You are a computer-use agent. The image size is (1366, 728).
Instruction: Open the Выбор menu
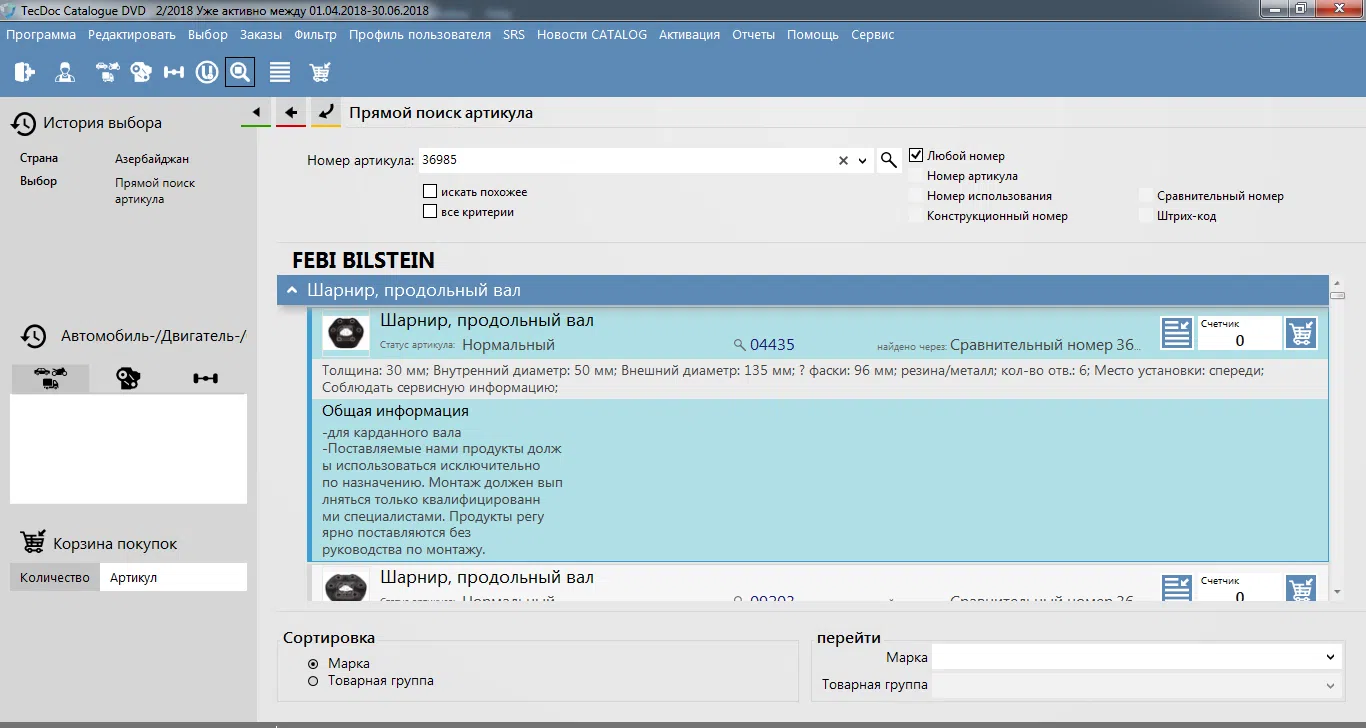[x=208, y=34]
